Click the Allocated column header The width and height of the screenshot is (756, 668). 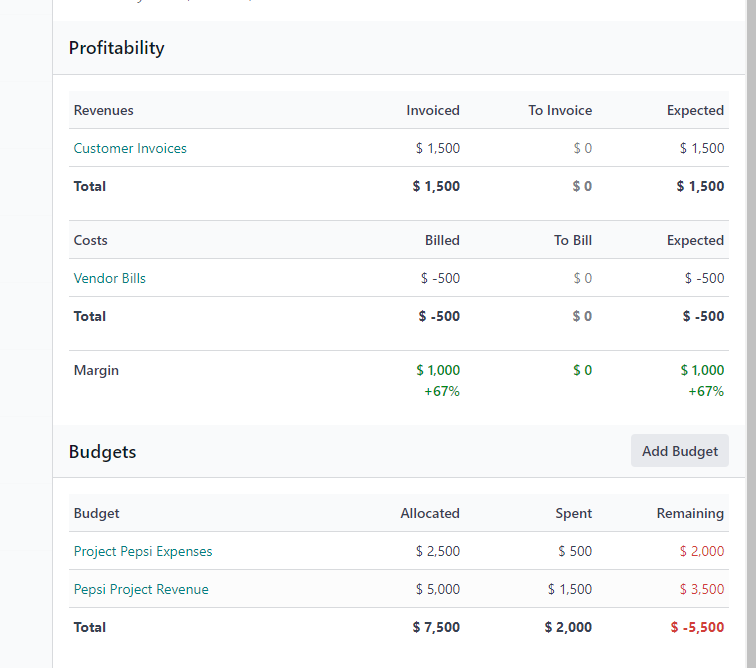tap(430, 513)
